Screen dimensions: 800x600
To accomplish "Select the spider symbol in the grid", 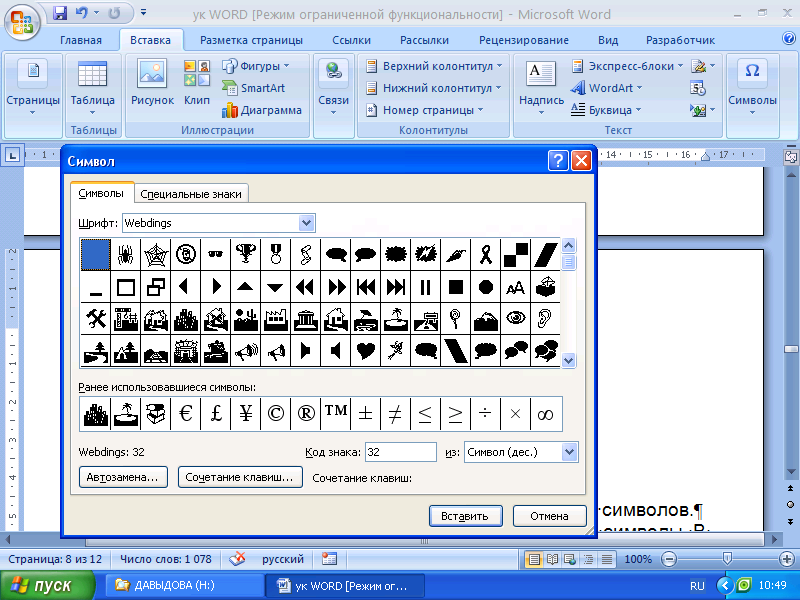I will (126, 254).
